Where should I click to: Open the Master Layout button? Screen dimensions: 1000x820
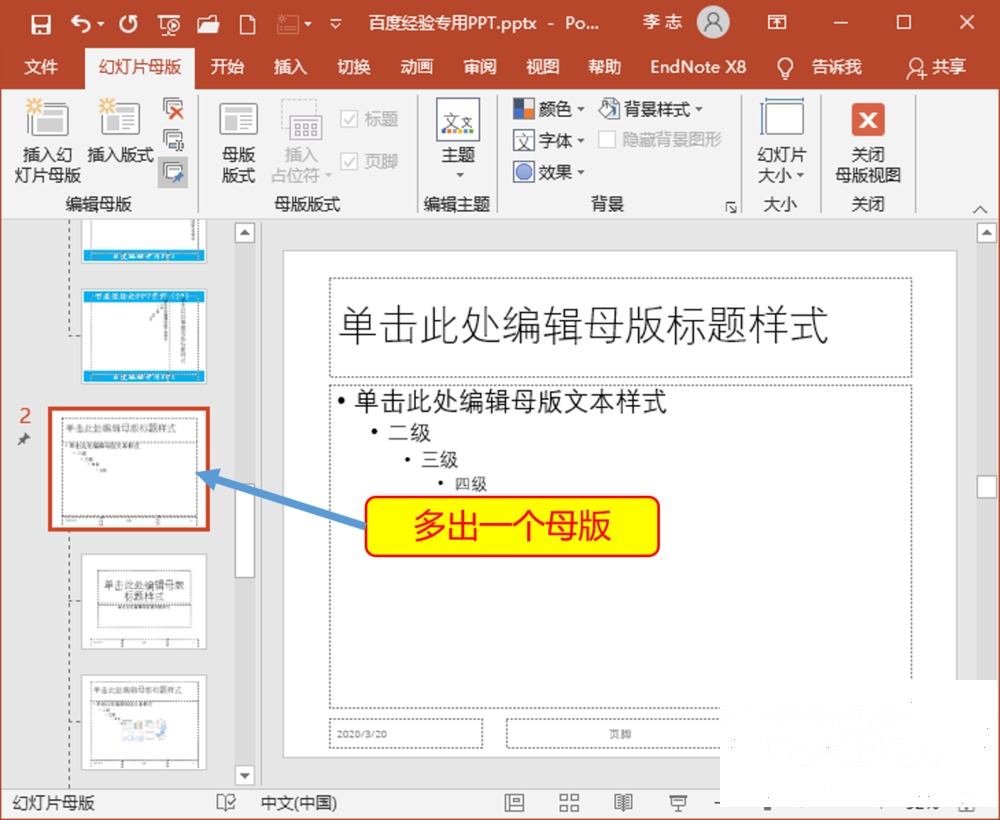[x=238, y=142]
